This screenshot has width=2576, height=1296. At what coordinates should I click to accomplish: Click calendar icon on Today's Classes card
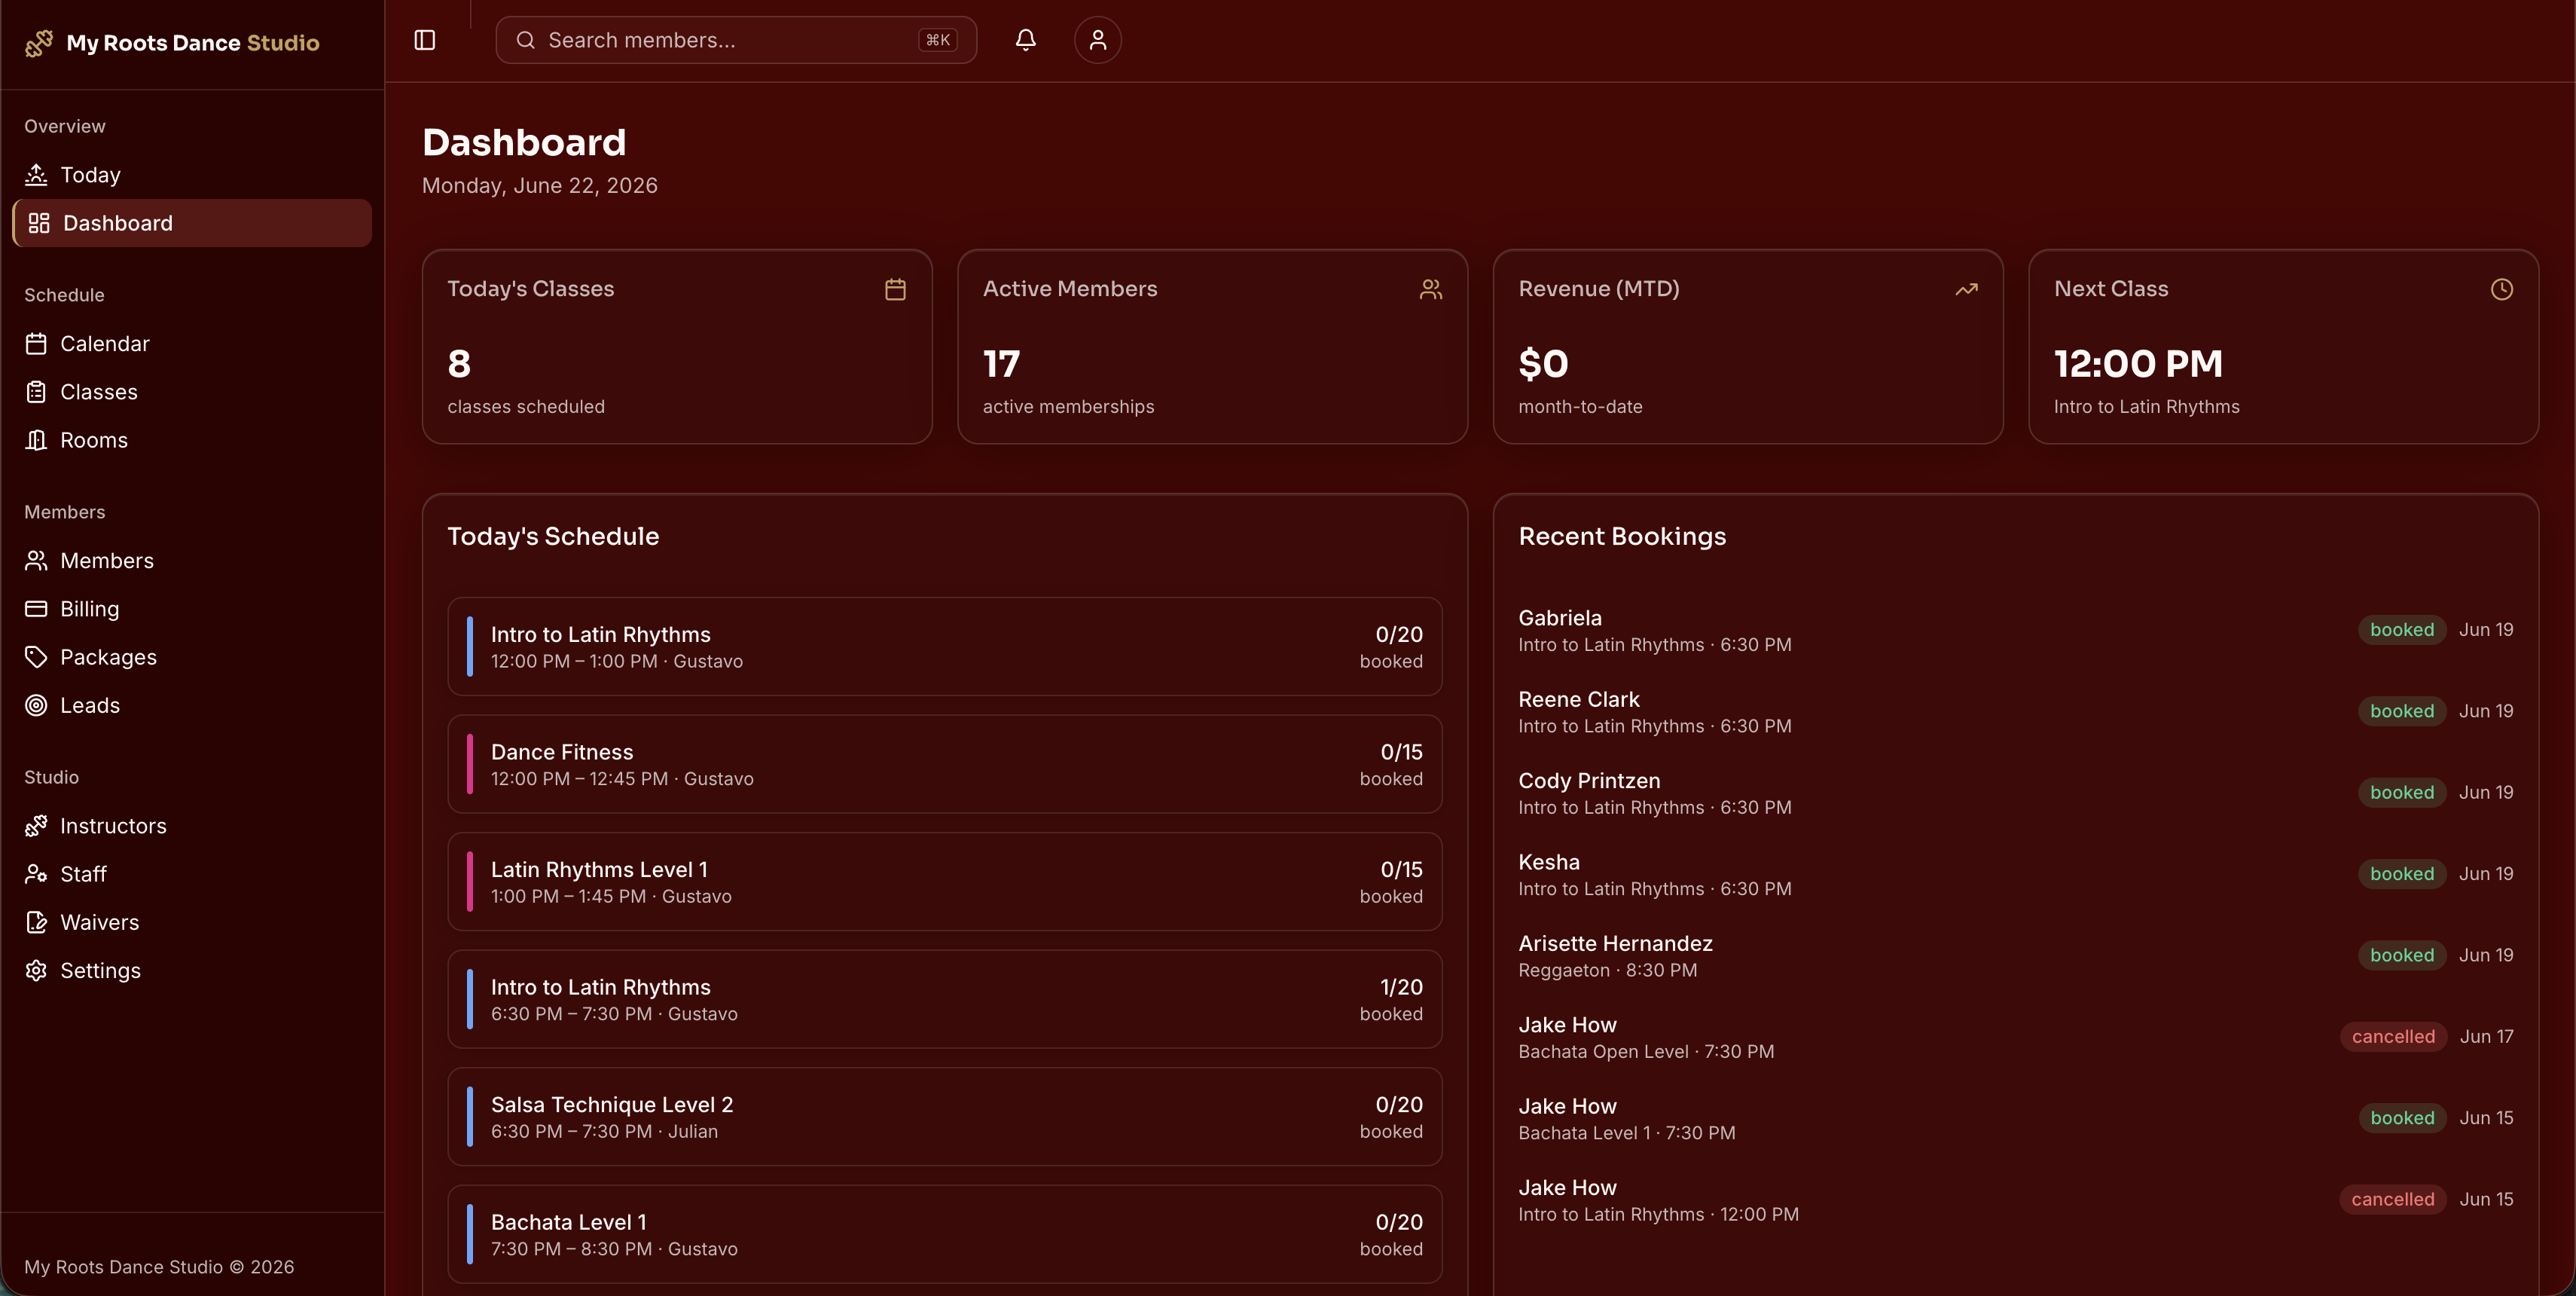(895, 289)
